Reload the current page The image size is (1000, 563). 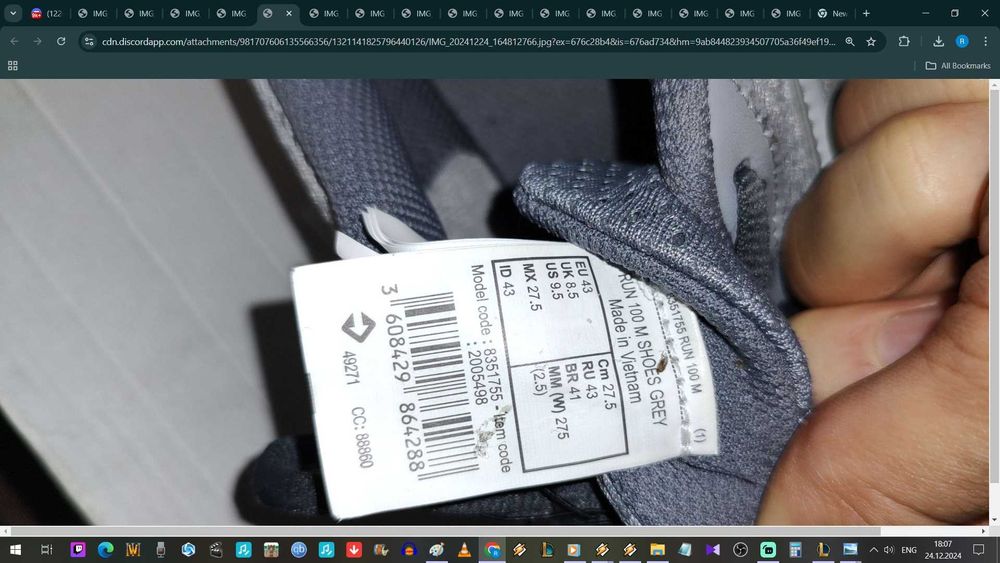point(61,41)
